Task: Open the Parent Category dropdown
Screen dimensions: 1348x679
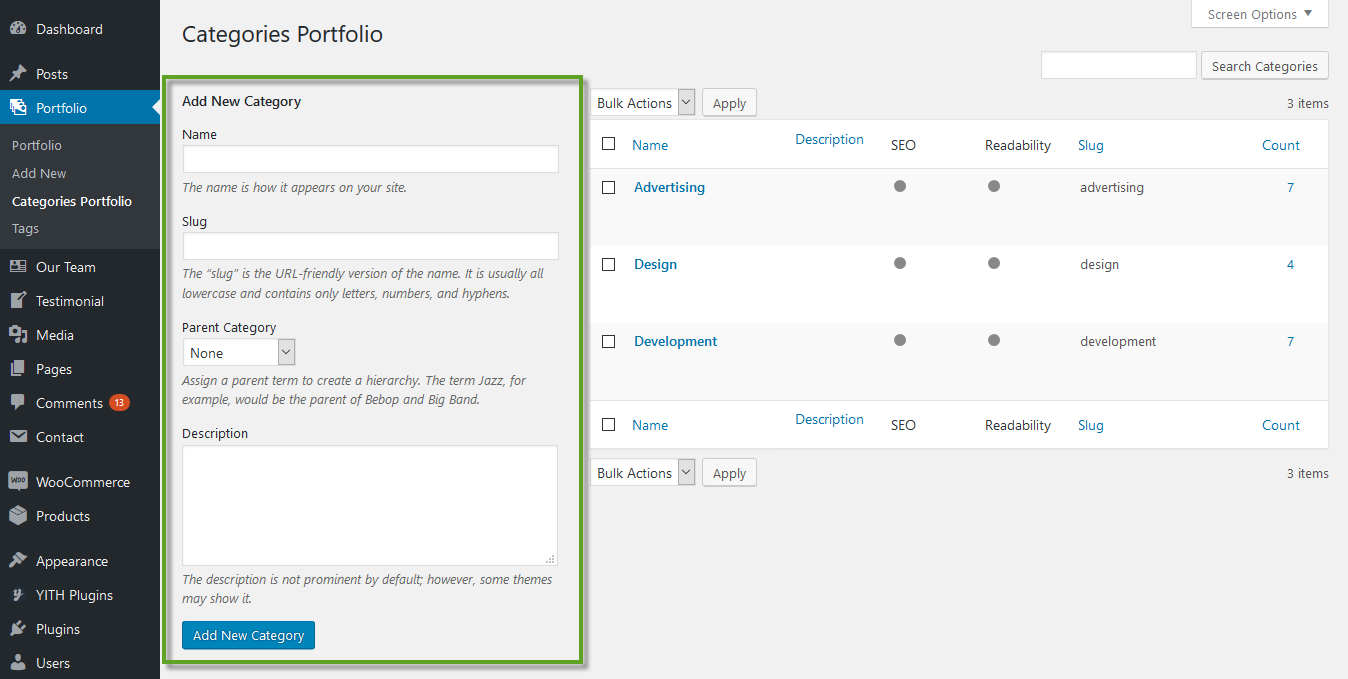Action: click(239, 352)
